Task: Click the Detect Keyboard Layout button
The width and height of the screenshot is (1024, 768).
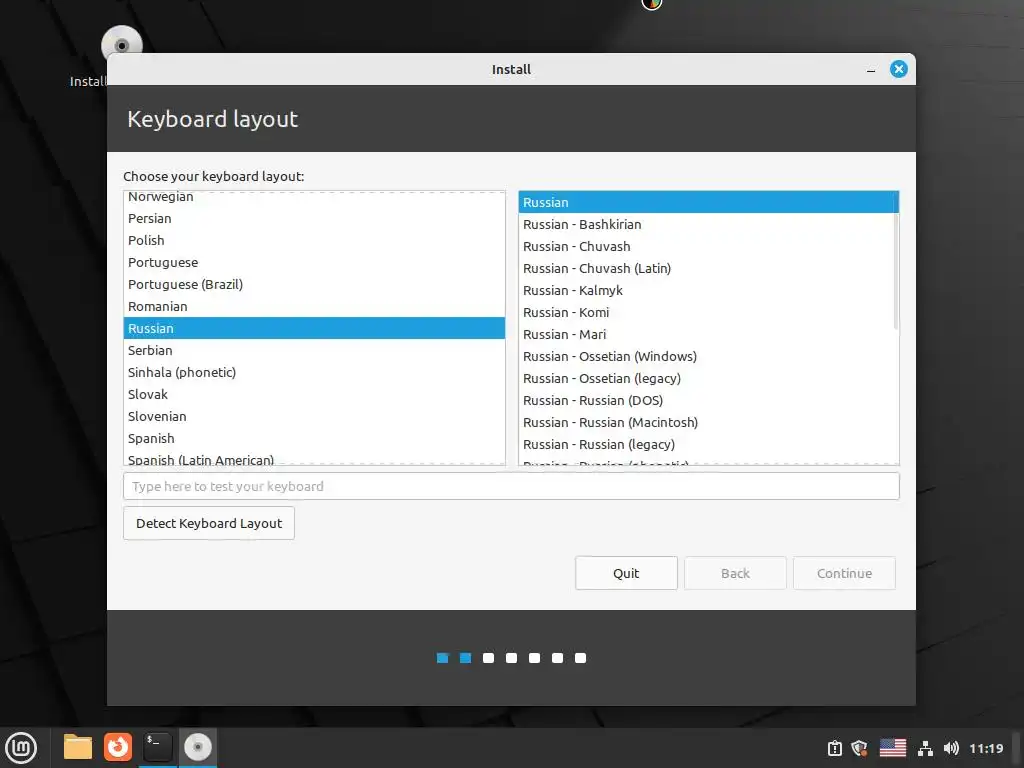Action: coord(209,523)
